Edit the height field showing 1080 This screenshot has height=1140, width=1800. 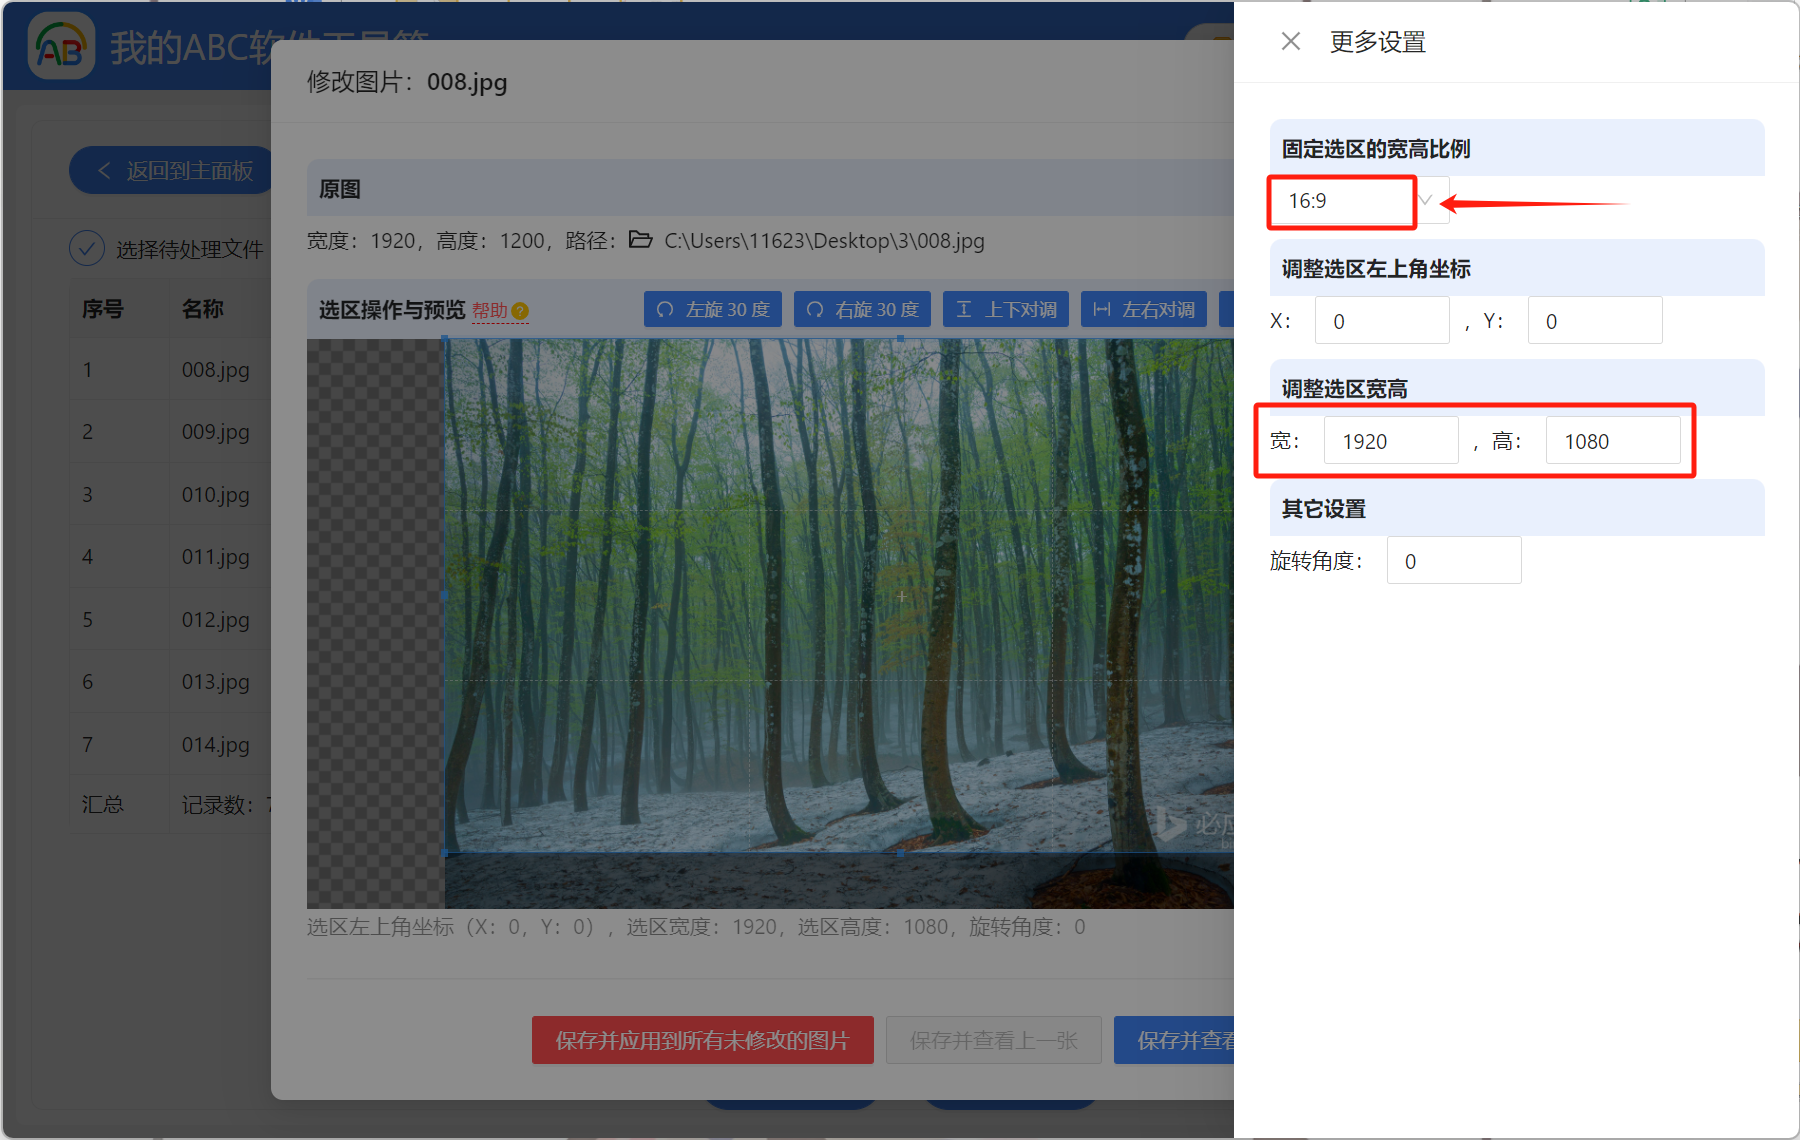tap(1613, 440)
